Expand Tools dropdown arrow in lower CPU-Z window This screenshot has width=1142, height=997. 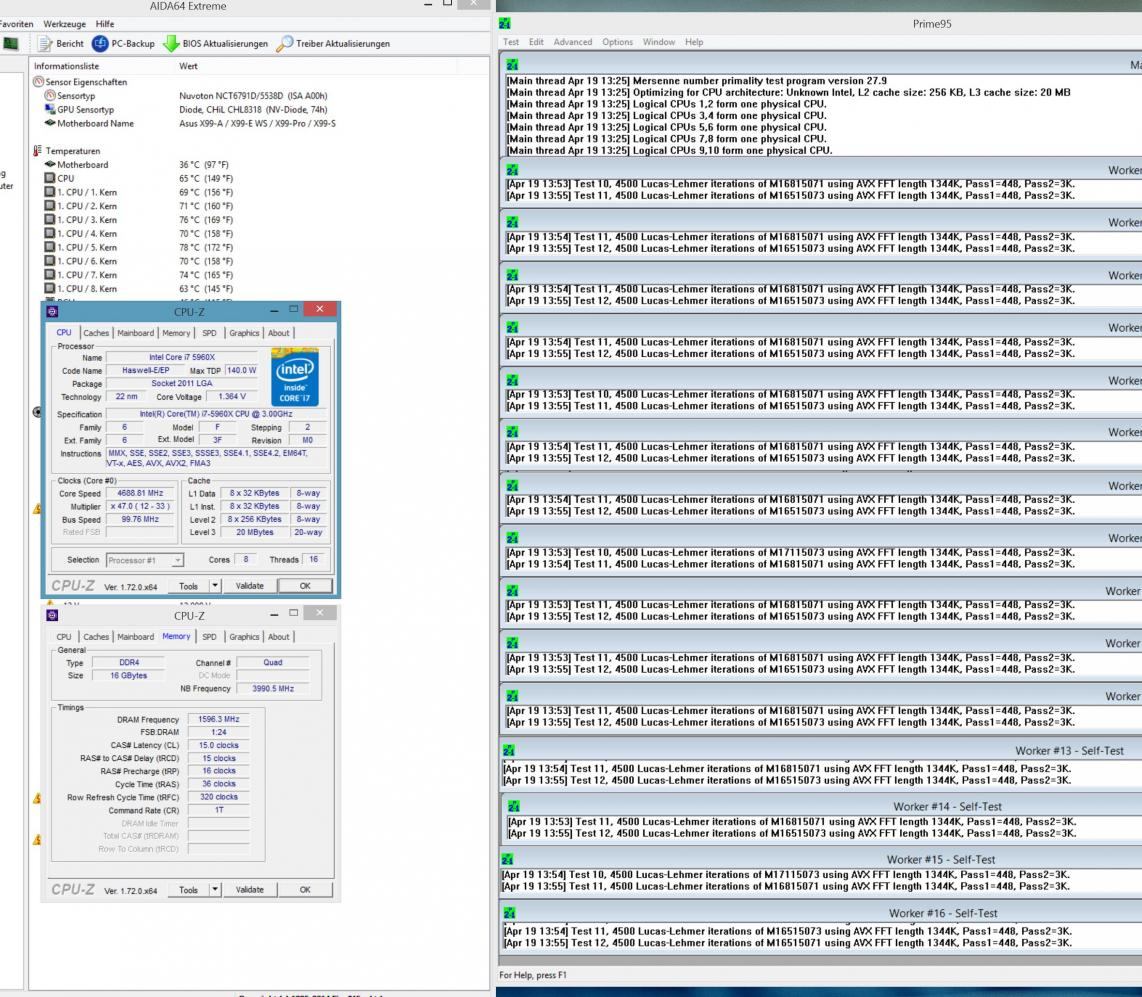pos(214,889)
